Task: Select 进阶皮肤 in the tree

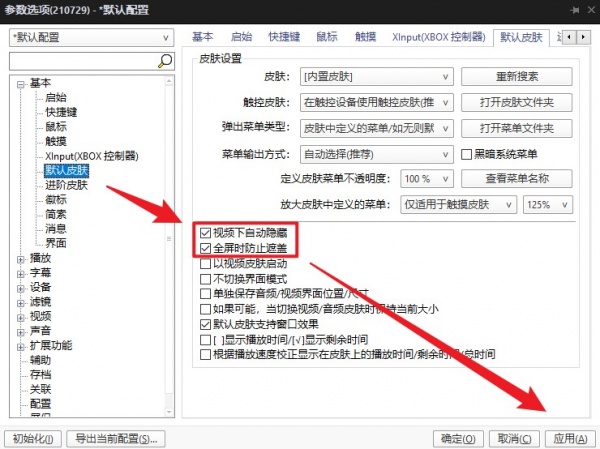Action: [66, 185]
